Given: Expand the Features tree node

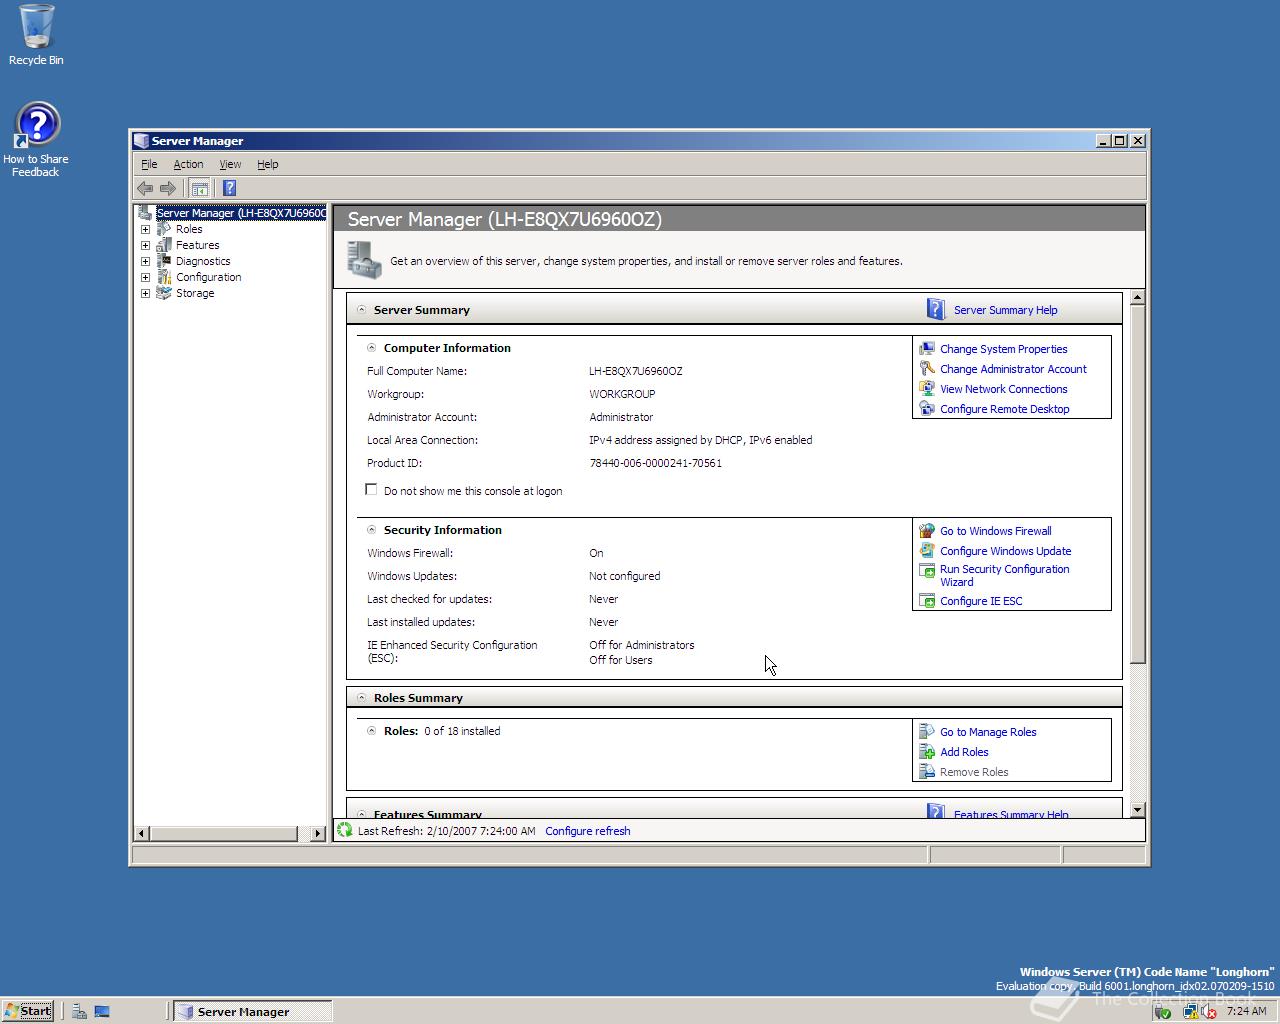Looking at the screenshot, I should pyautogui.click(x=145, y=245).
